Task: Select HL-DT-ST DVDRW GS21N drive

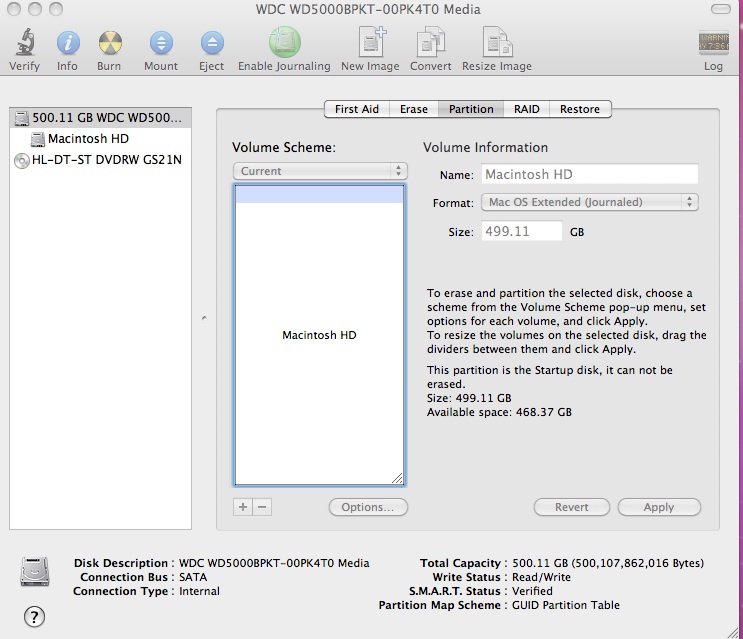Action: click(99, 160)
